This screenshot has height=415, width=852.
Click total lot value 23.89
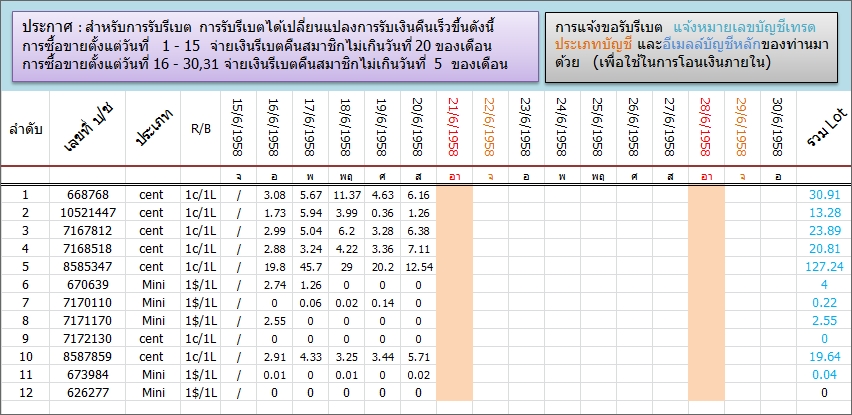[x=824, y=231]
